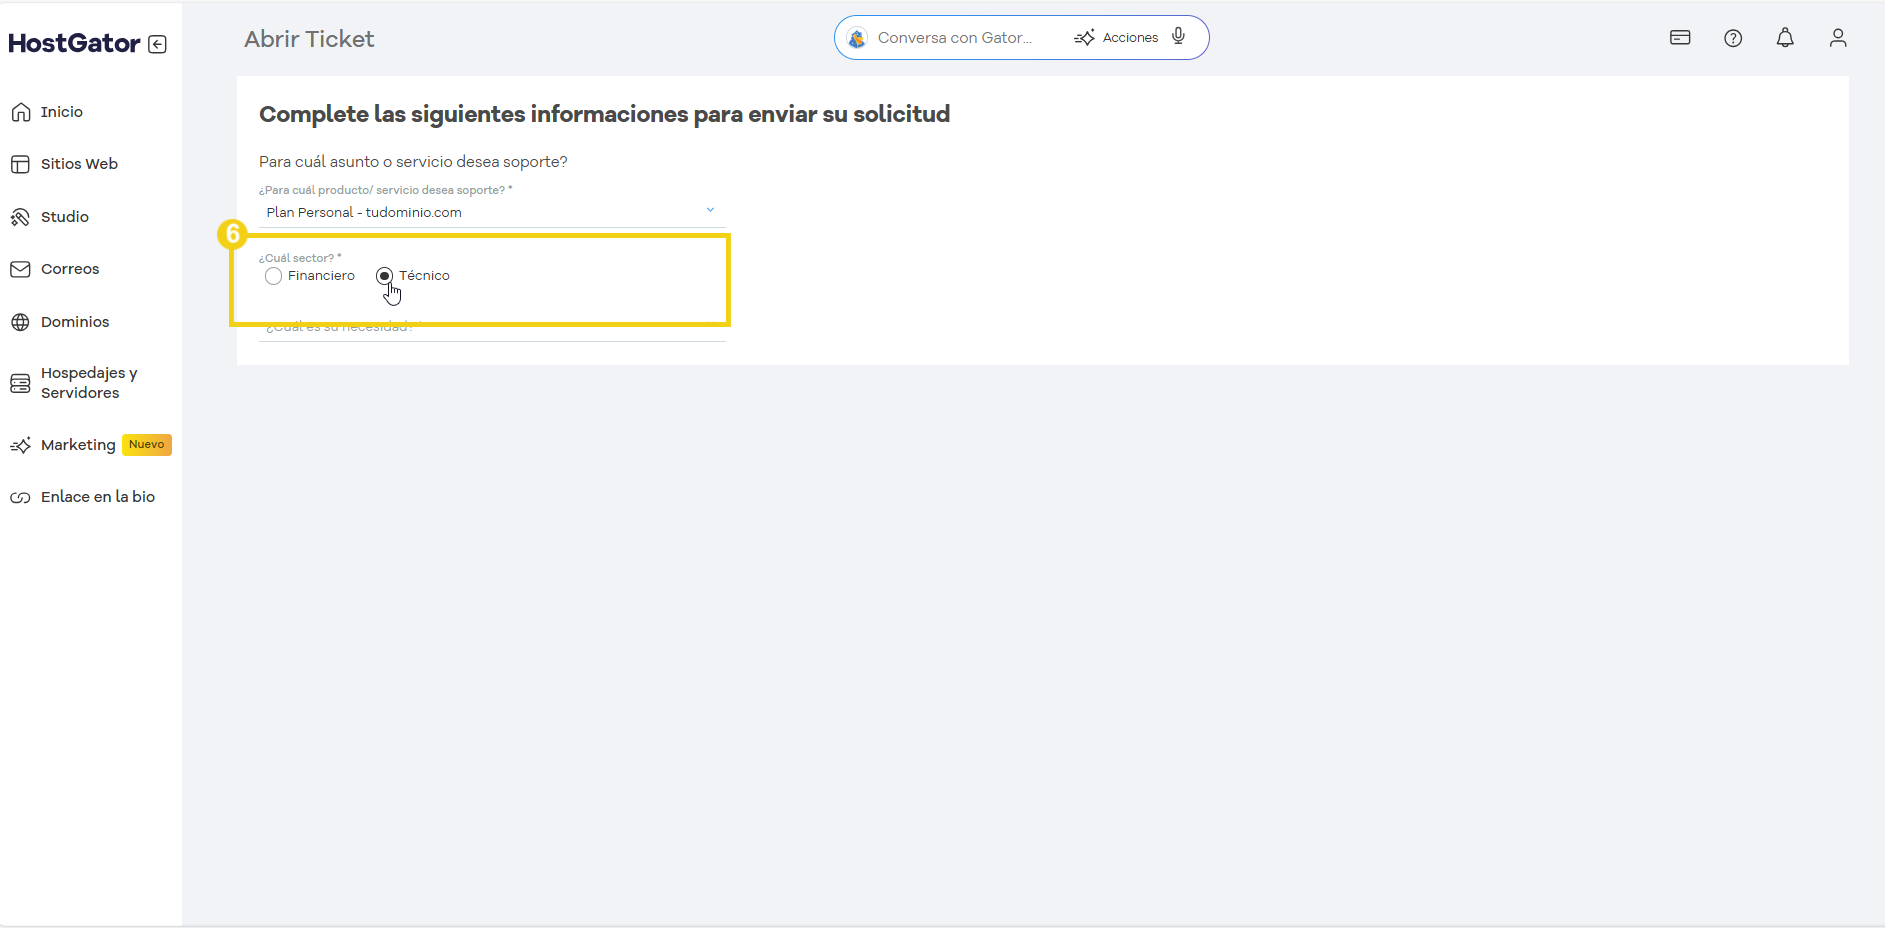
Task: Select the Dominios globe icon
Action: (21, 321)
